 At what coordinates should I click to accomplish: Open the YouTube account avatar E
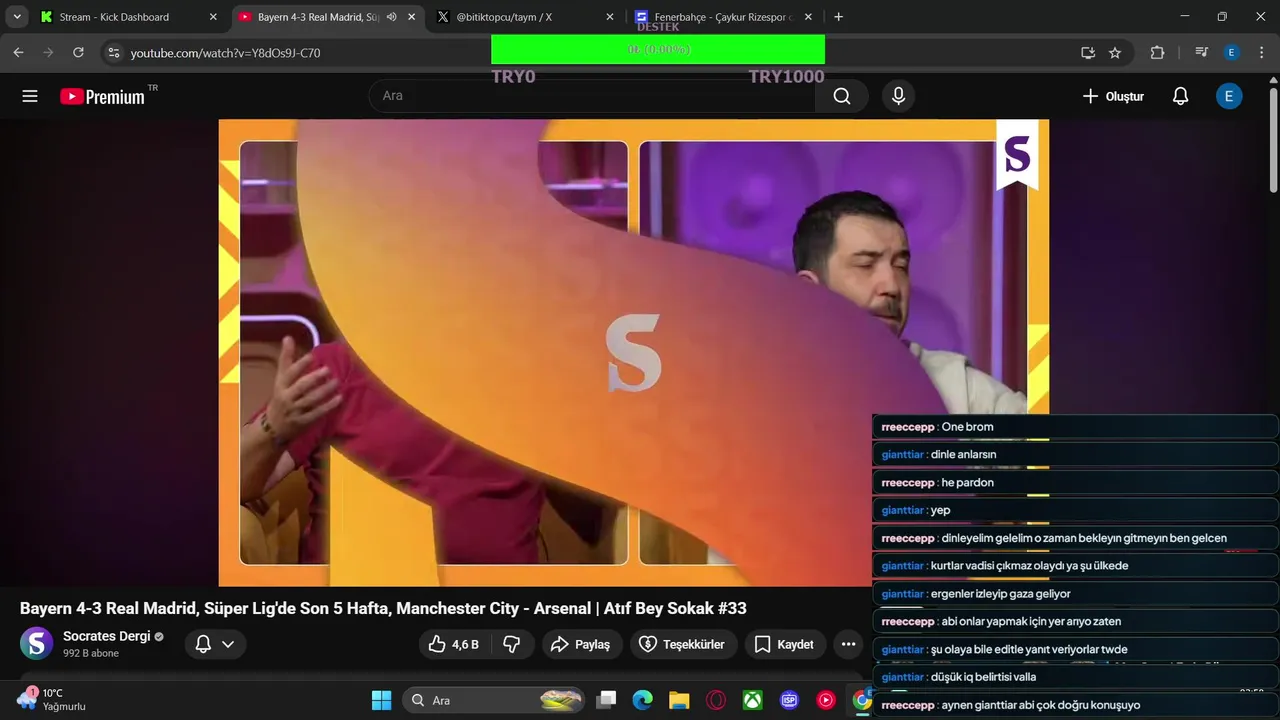[x=1229, y=96]
